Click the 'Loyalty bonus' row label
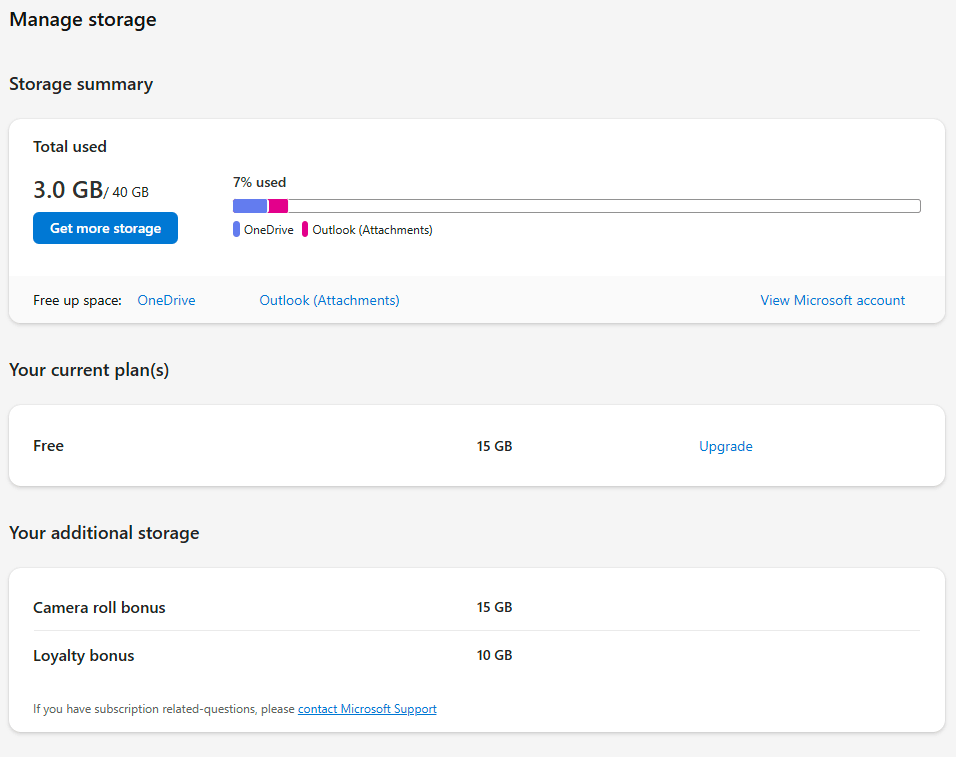 pos(84,656)
